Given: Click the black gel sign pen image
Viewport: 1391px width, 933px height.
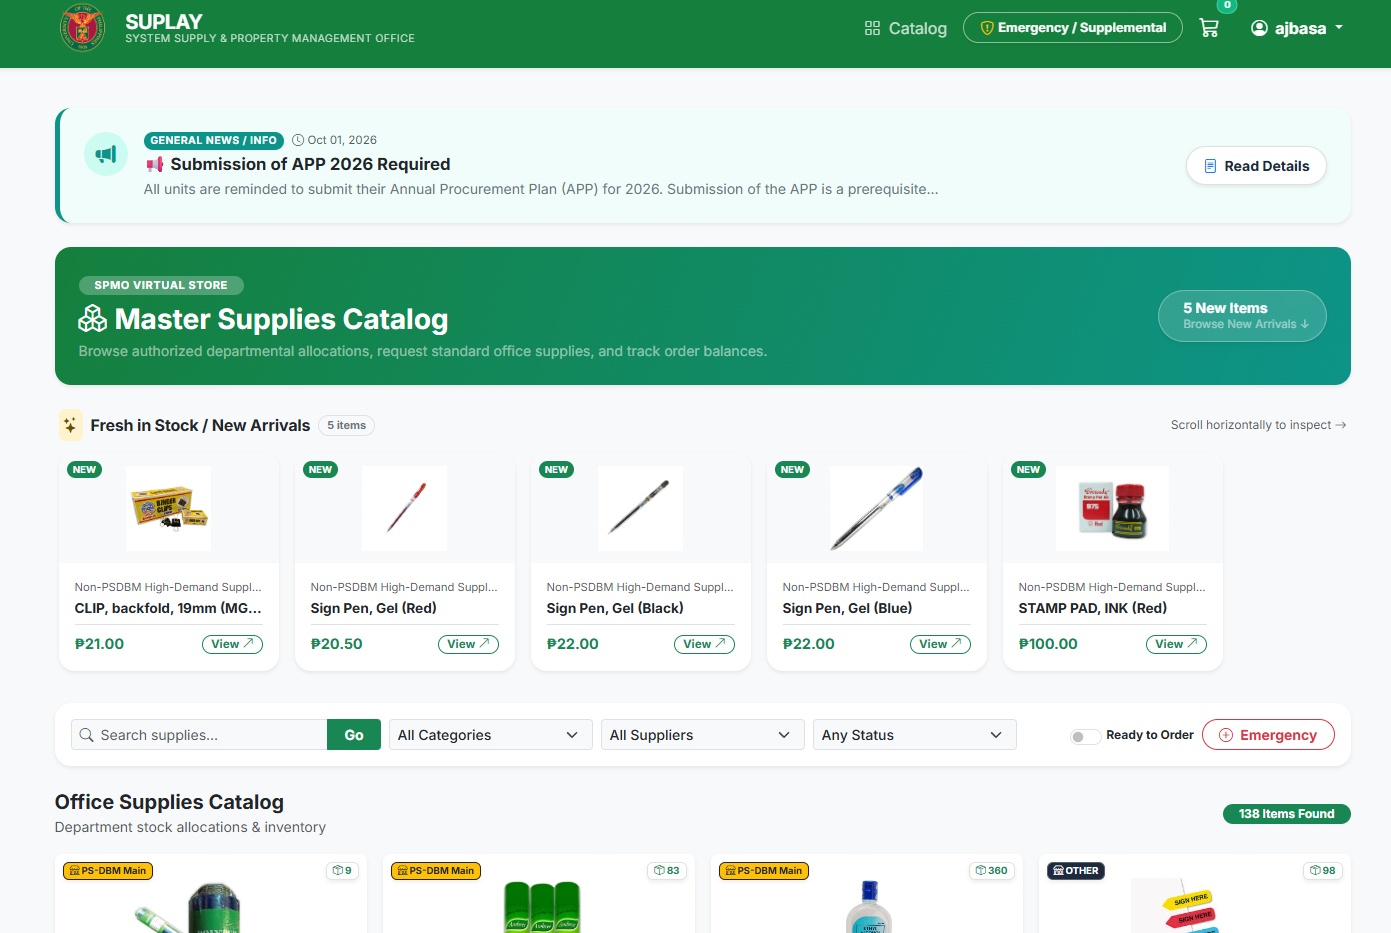Looking at the screenshot, I should [x=640, y=508].
